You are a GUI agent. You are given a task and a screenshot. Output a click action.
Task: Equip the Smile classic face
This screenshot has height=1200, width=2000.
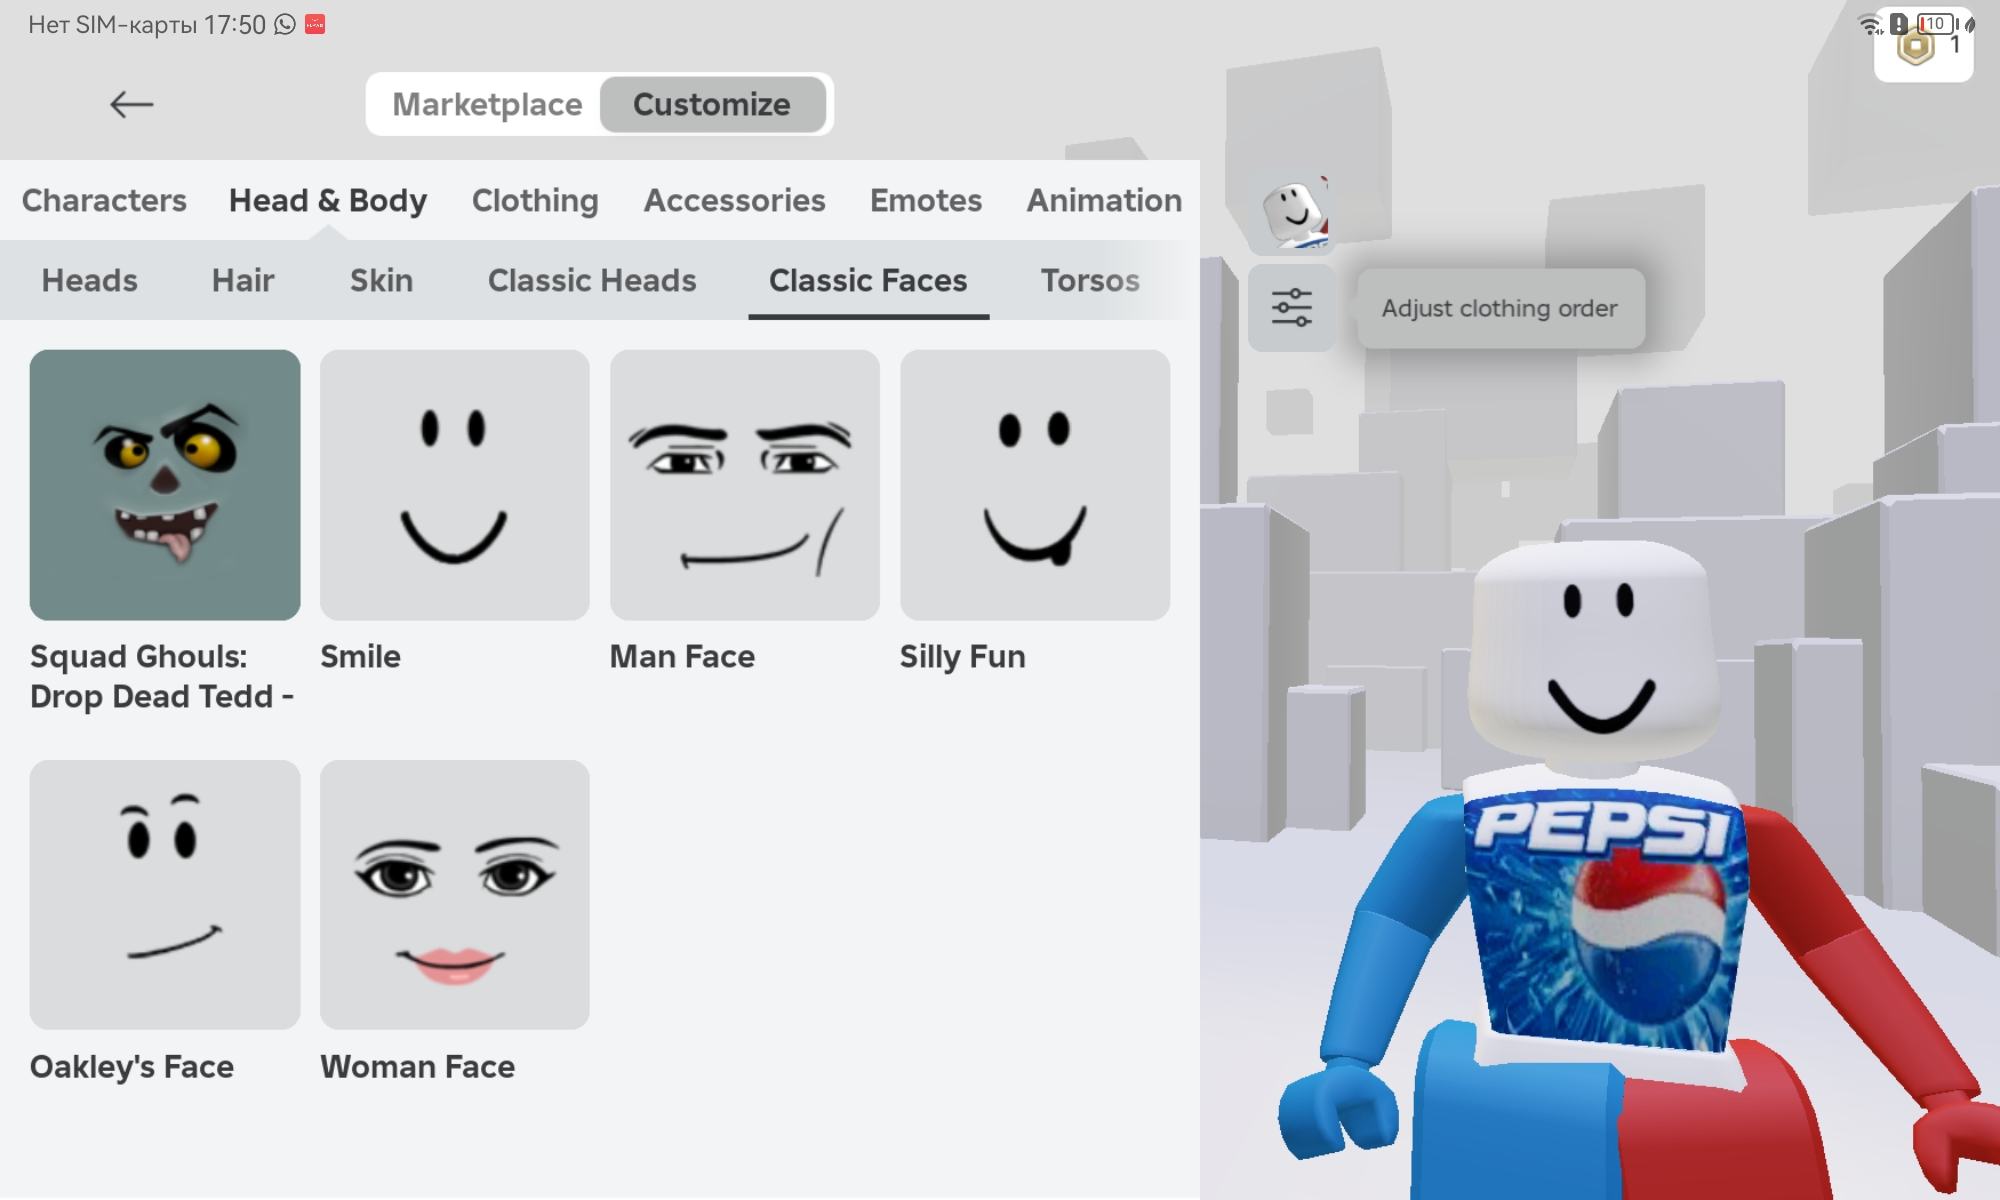454,485
